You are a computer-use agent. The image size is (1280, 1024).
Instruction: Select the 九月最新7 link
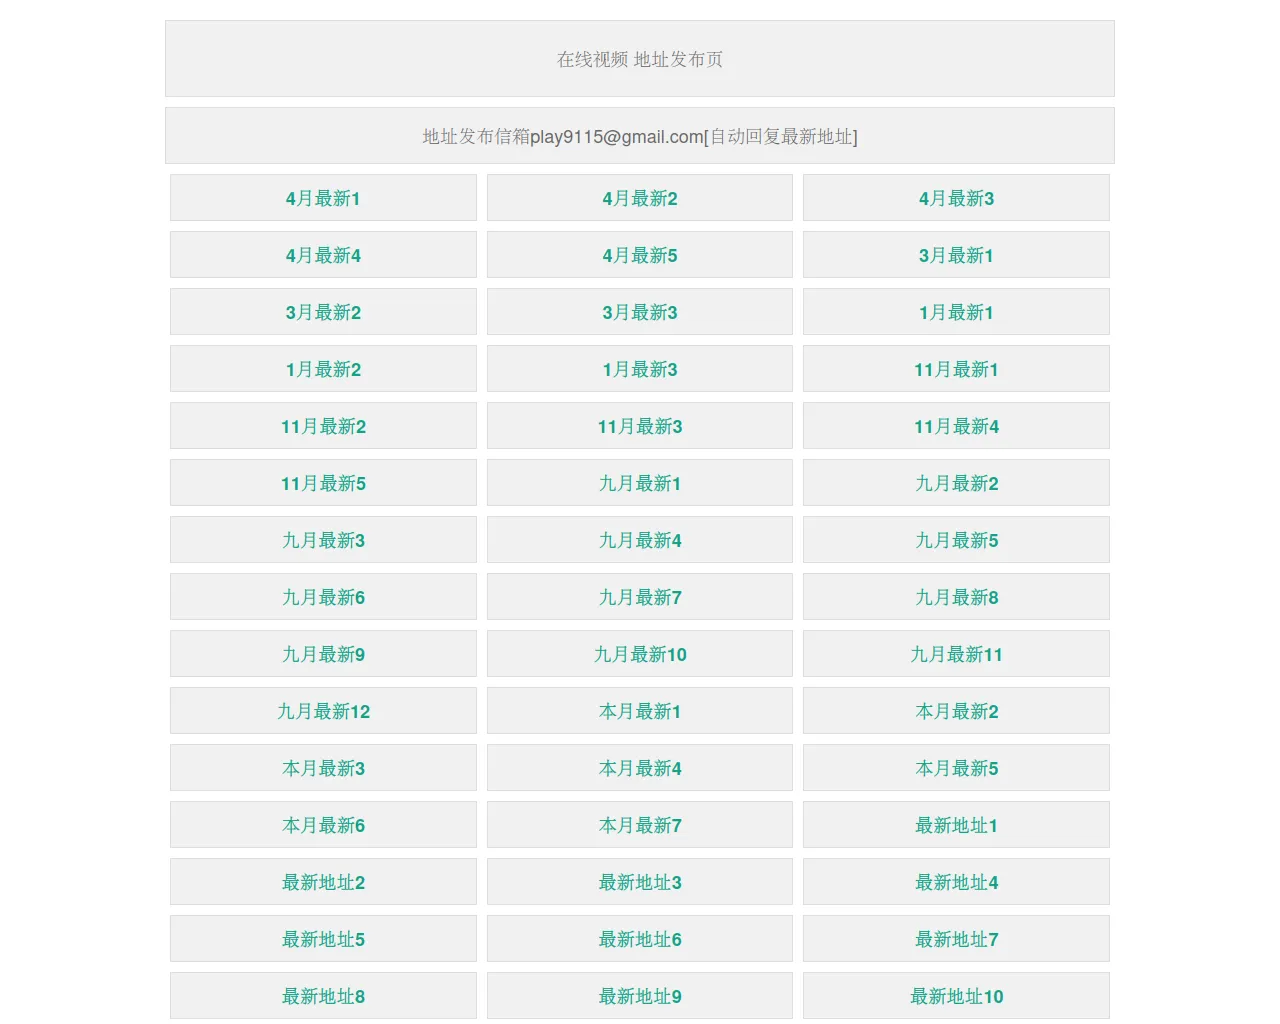(x=640, y=597)
